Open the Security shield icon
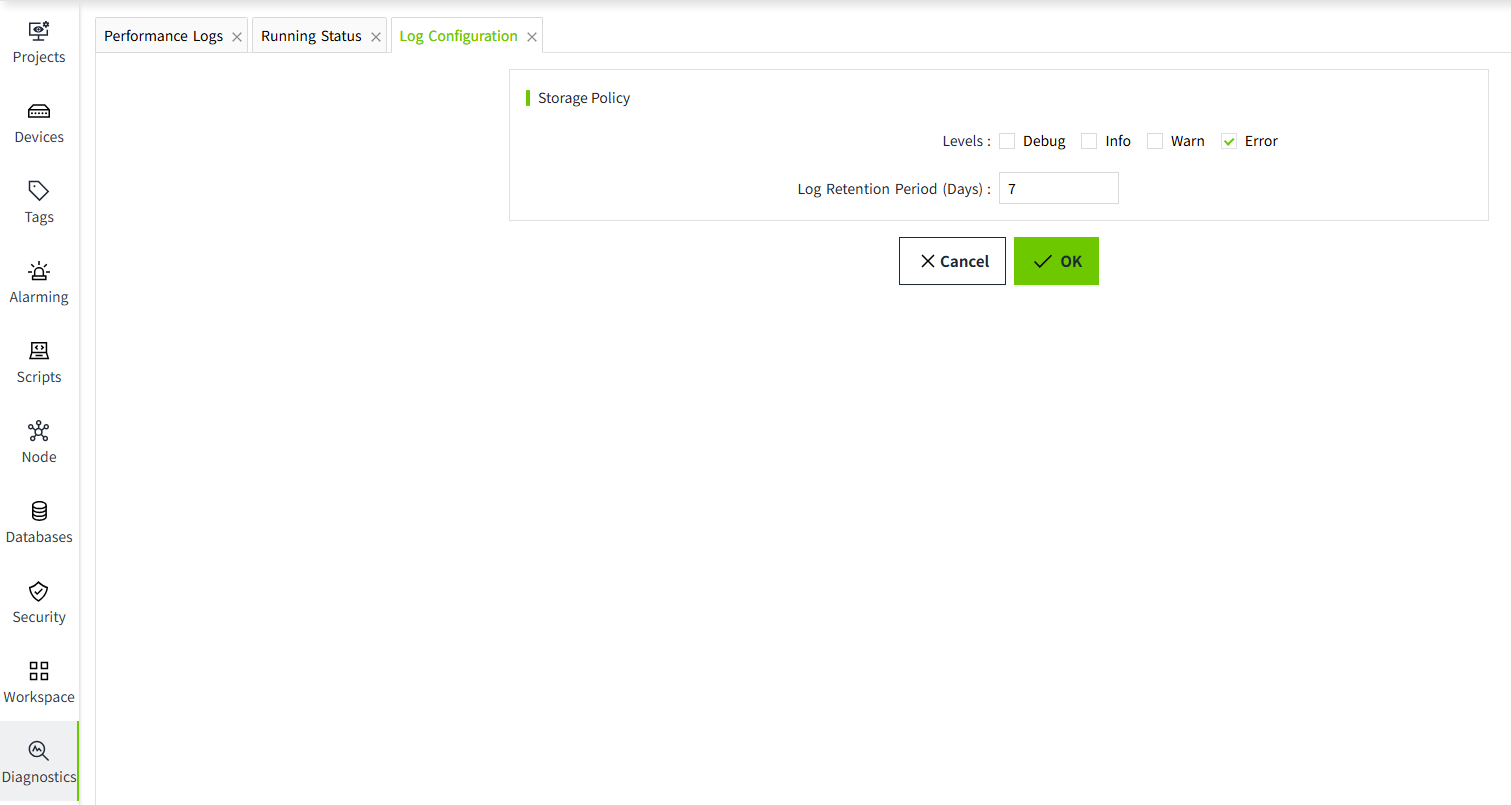The width and height of the screenshot is (1511, 805). click(39, 591)
